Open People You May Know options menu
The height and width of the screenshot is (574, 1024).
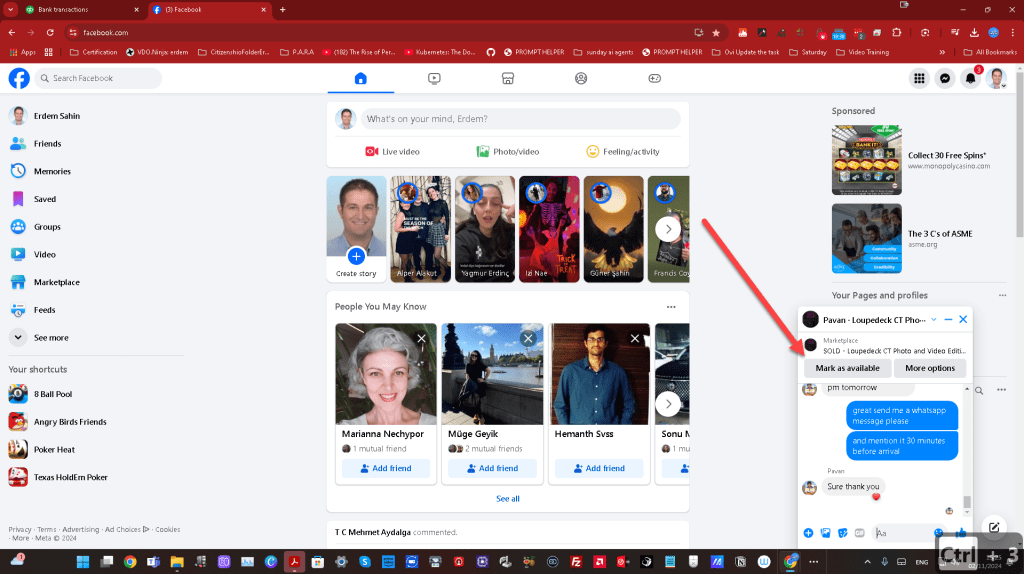[671, 307]
